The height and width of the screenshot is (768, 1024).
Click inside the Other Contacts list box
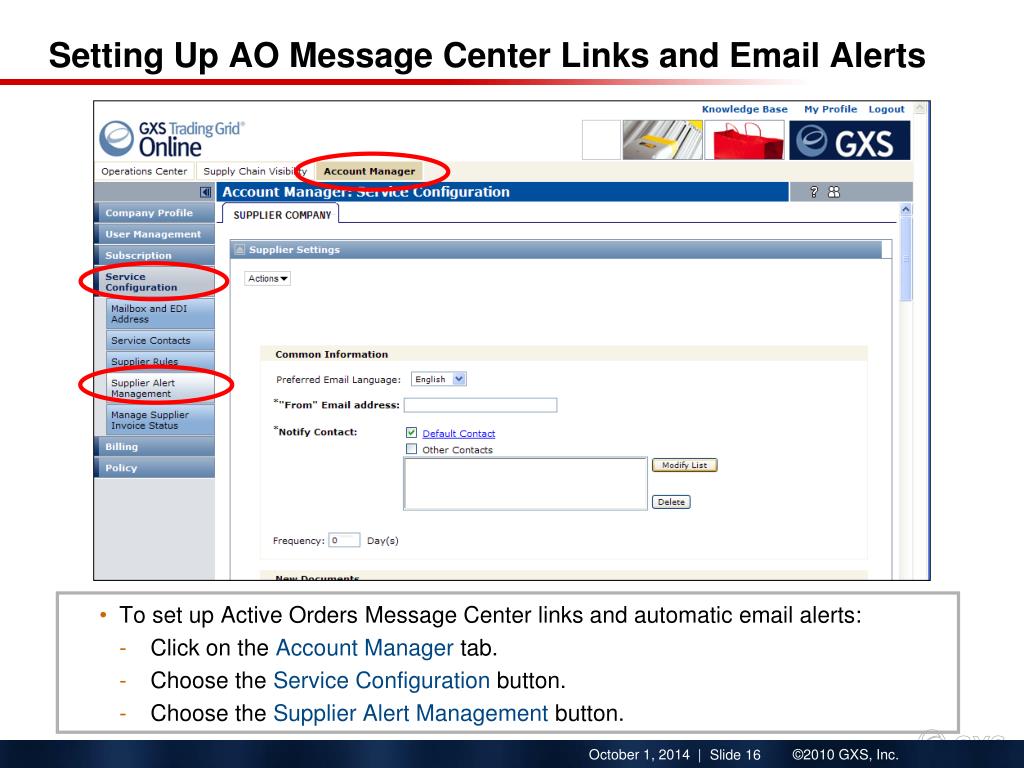[x=526, y=483]
